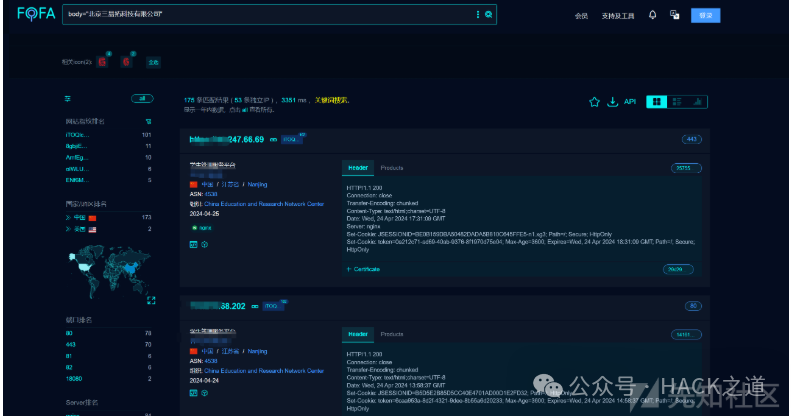Click the 25755 badge in first result header
The height and width of the screenshot is (418, 791).
(x=686, y=168)
